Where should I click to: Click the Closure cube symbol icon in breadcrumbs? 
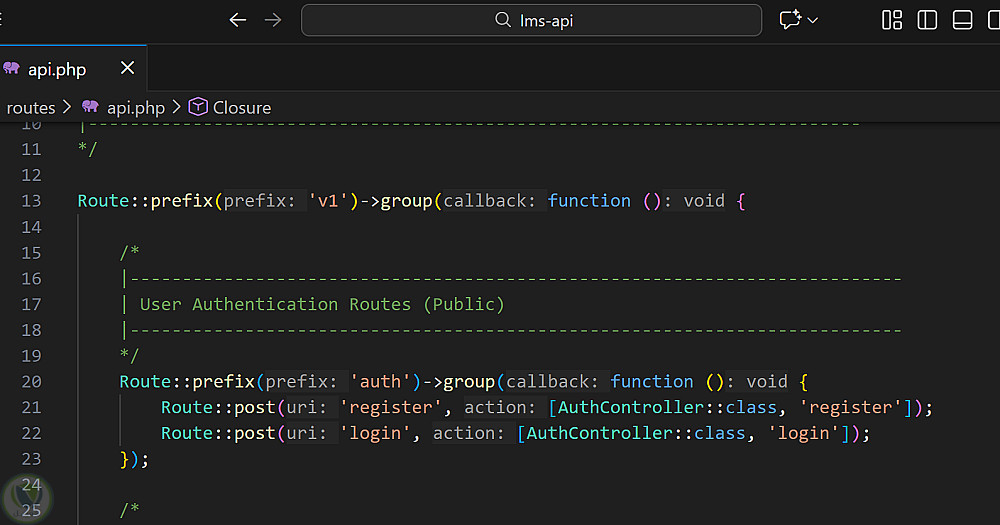(x=198, y=107)
